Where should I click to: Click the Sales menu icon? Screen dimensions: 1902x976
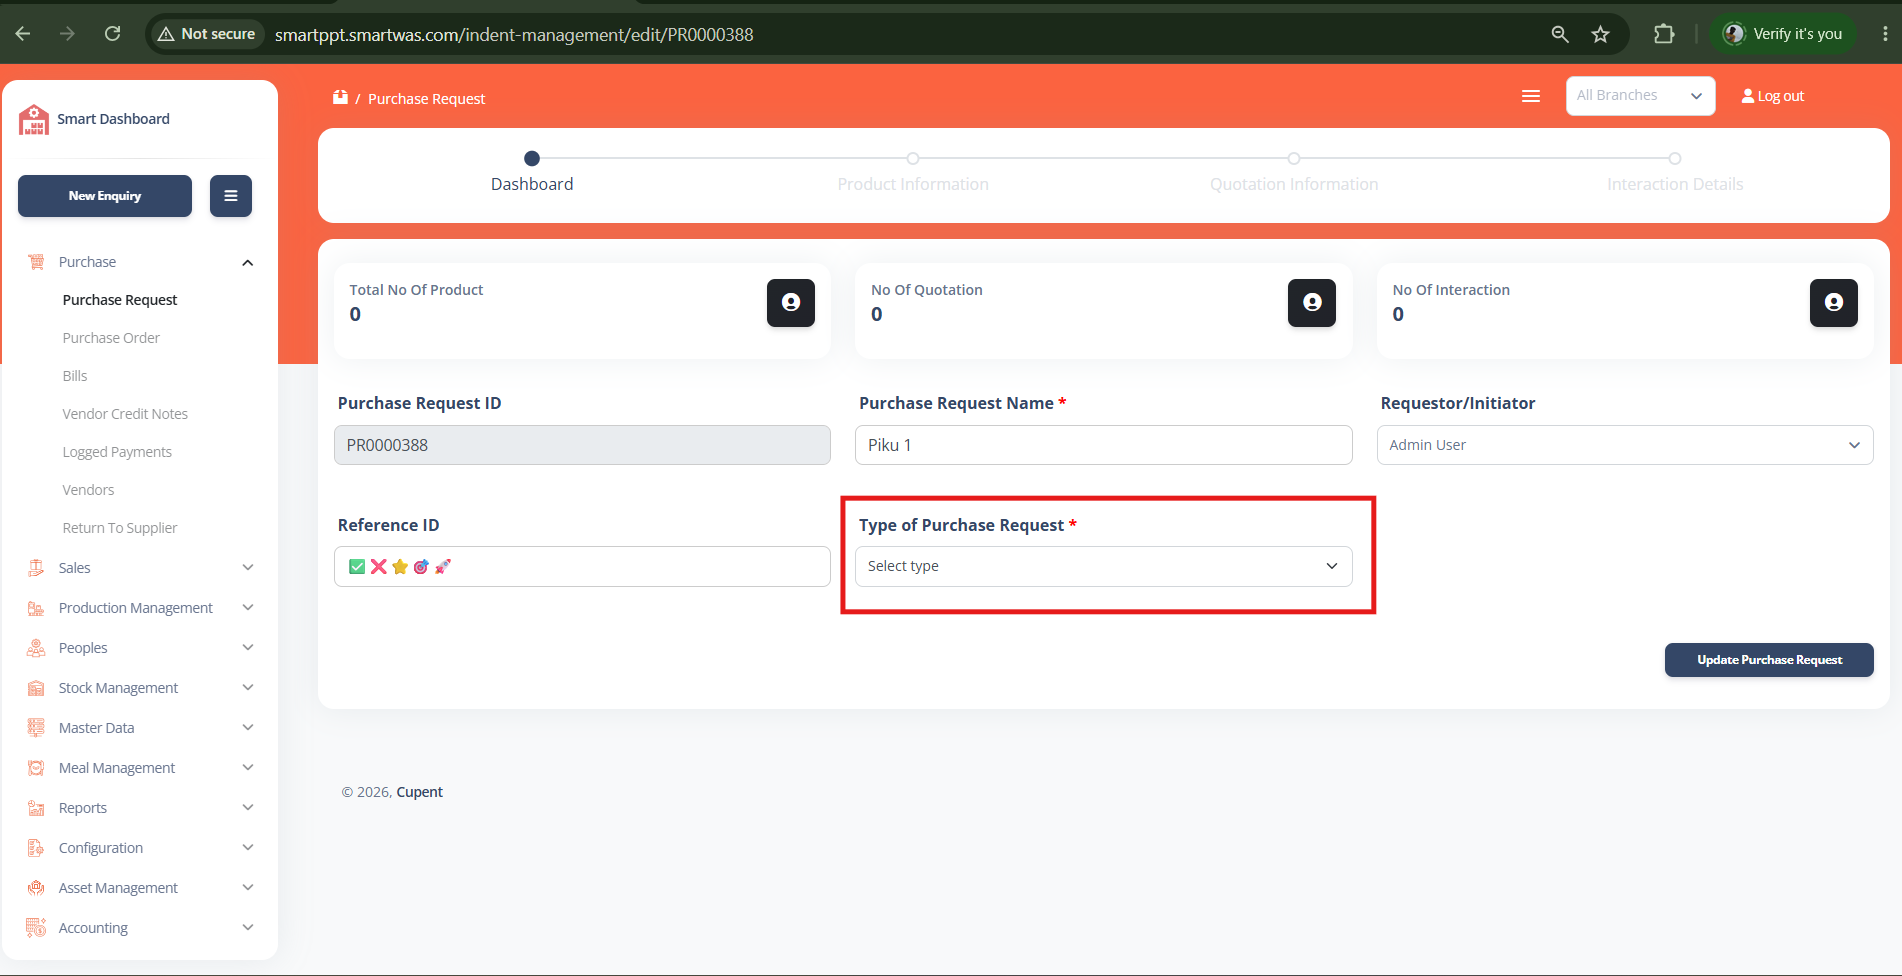point(36,568)
